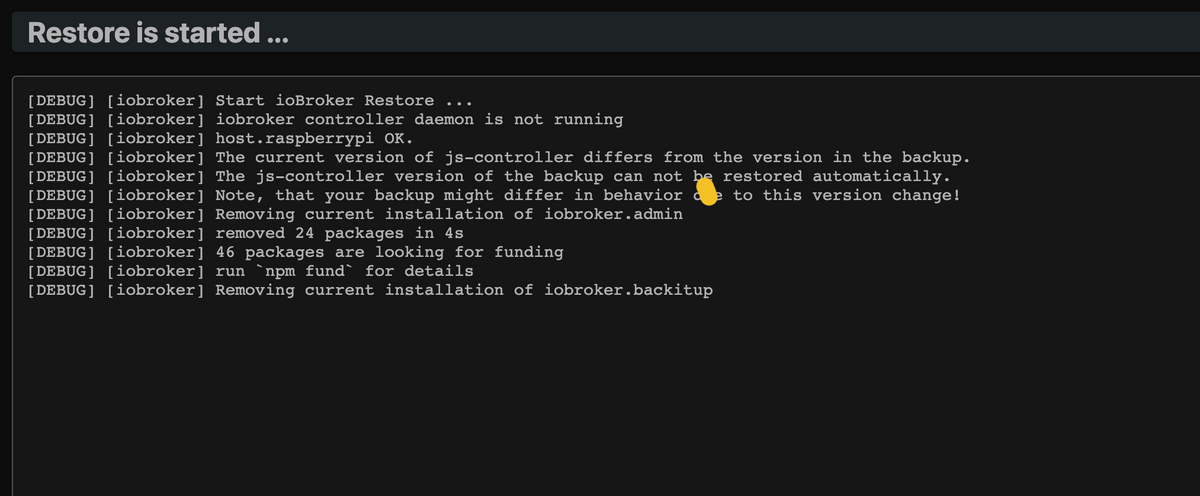The image size is (1200, 496).
Task: Click the line about js-controller version differing
Action: point(592,158)
